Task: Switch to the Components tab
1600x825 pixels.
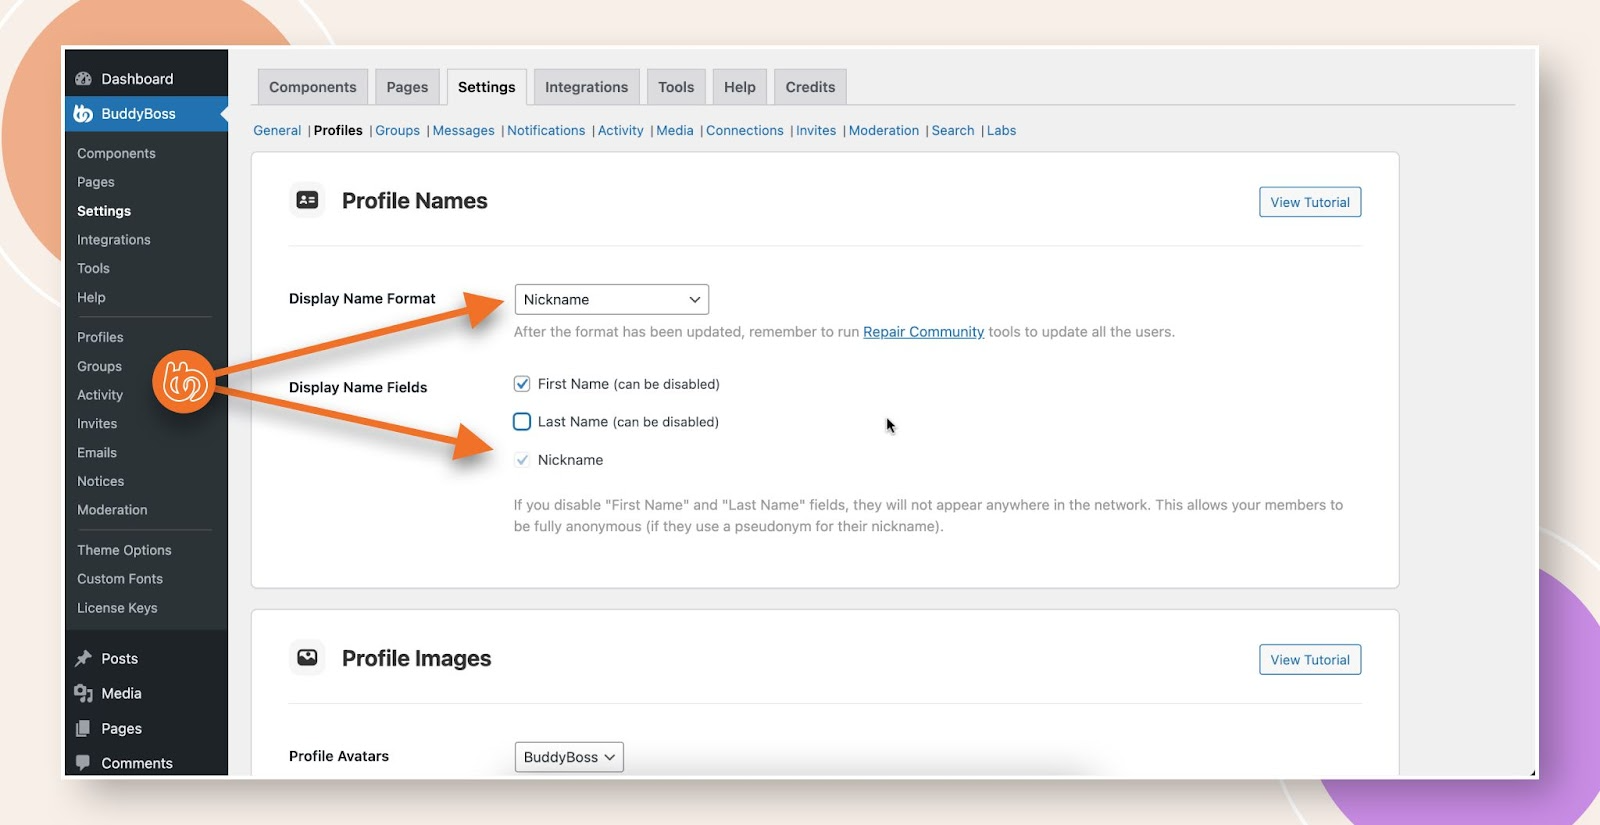Action: pos(313,87)
